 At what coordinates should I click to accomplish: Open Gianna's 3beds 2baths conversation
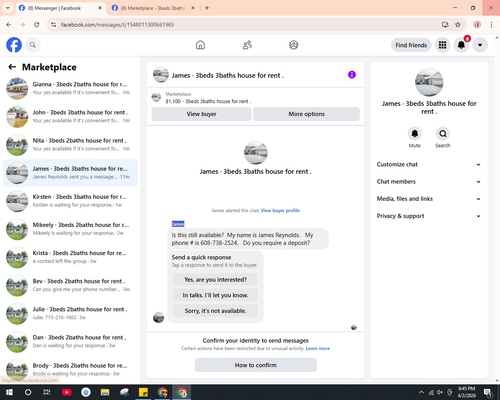coord(70,89)
